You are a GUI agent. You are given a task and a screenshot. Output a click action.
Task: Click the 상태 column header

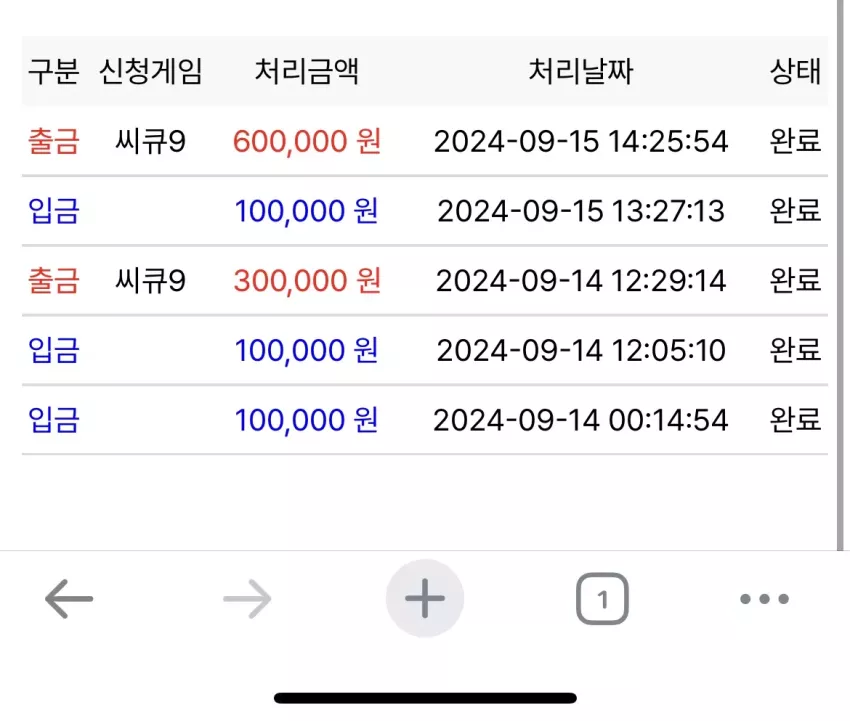click(x=795, y=72)
